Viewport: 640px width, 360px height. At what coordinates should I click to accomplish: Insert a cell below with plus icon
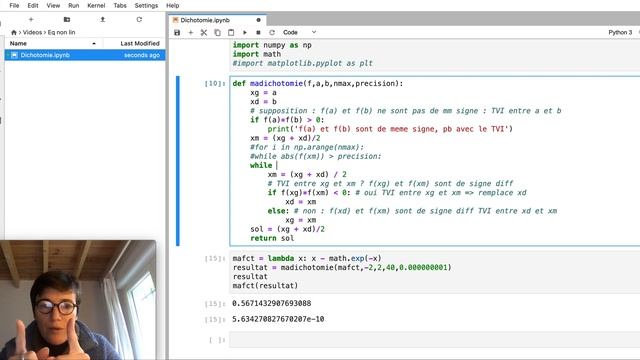[x=191, y=32]
